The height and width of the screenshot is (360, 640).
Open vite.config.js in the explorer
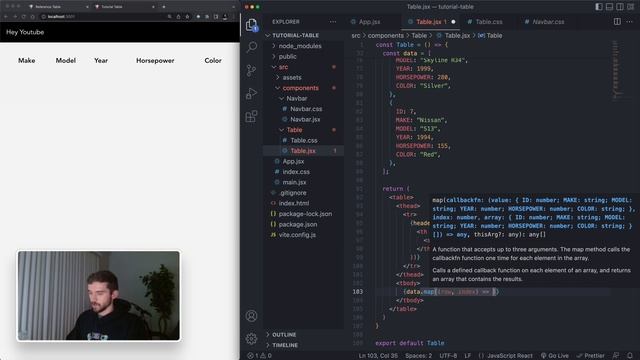(x=297, y=235)
